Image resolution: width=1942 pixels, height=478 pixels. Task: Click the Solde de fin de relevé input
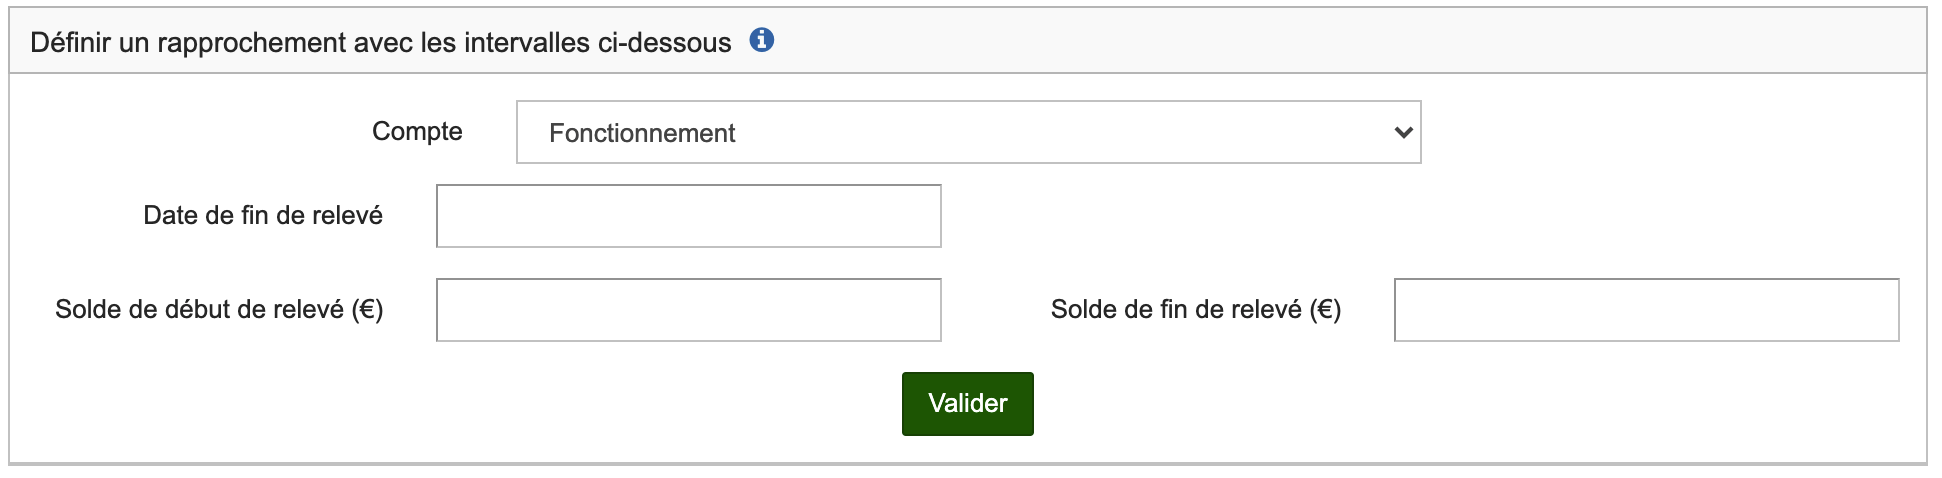point(1646,310)
